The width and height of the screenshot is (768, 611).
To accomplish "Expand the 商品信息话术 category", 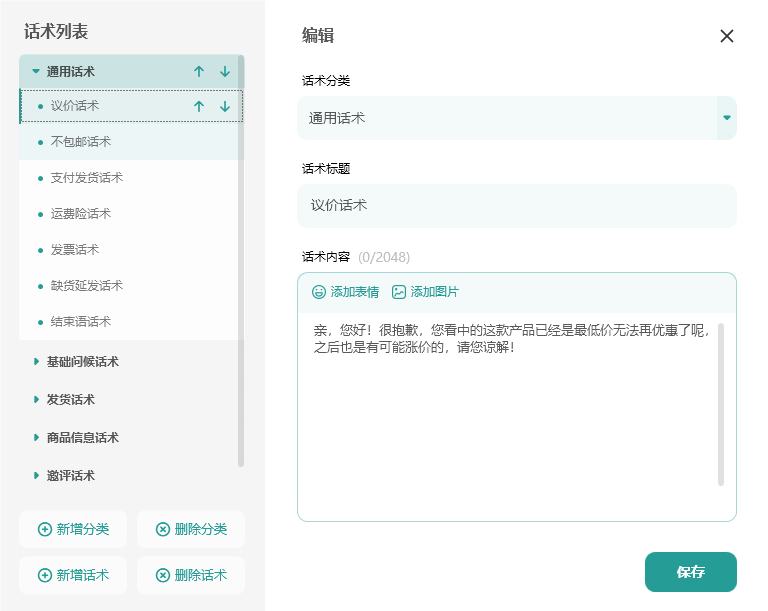I will click(x=36, y=438).
